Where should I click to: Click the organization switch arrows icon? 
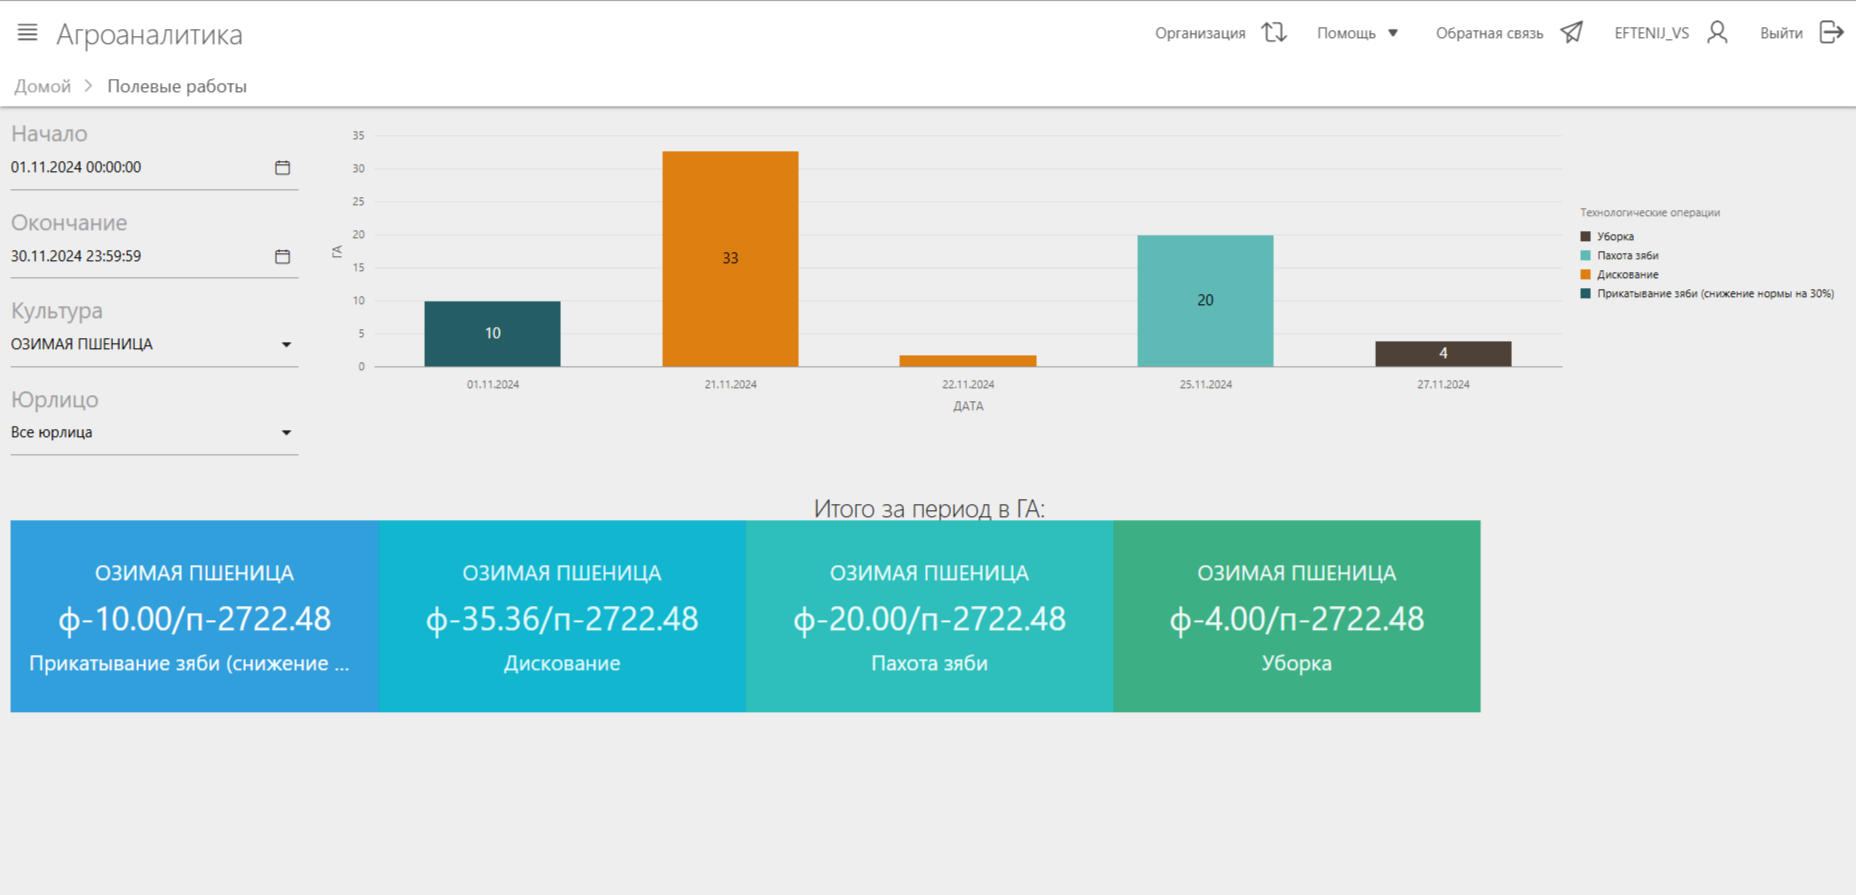pyautogui.click(x=1273, y=33)
